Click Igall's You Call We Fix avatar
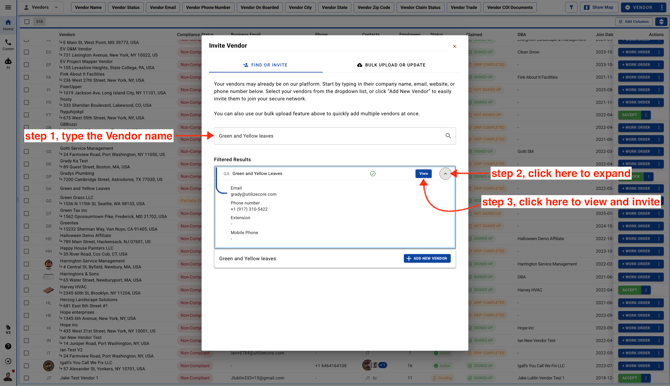670x386 pixels. 48,365
